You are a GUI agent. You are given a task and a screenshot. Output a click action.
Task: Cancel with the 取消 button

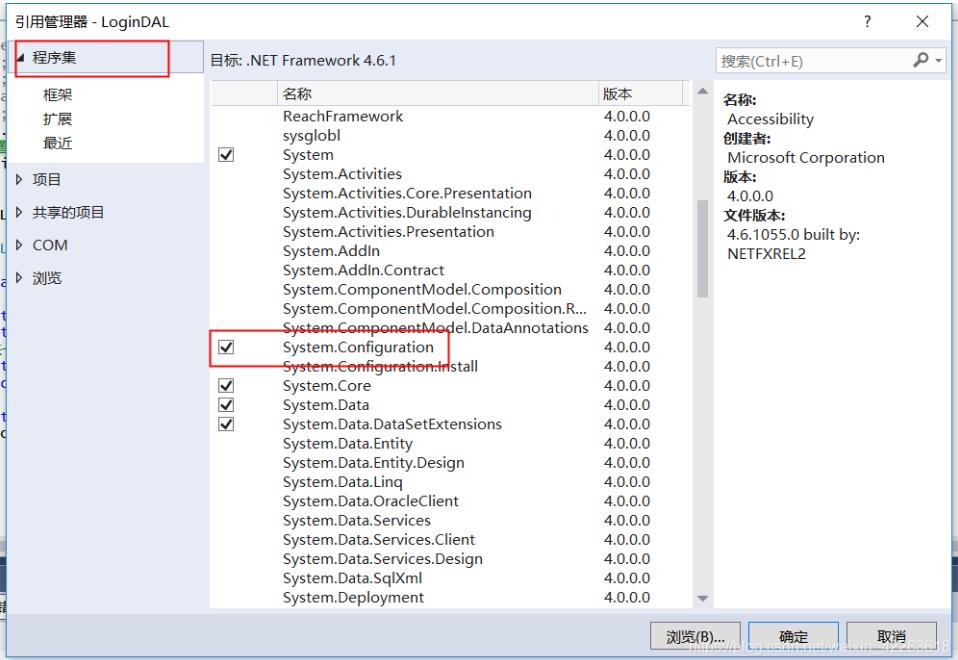(x=891, y=637)
